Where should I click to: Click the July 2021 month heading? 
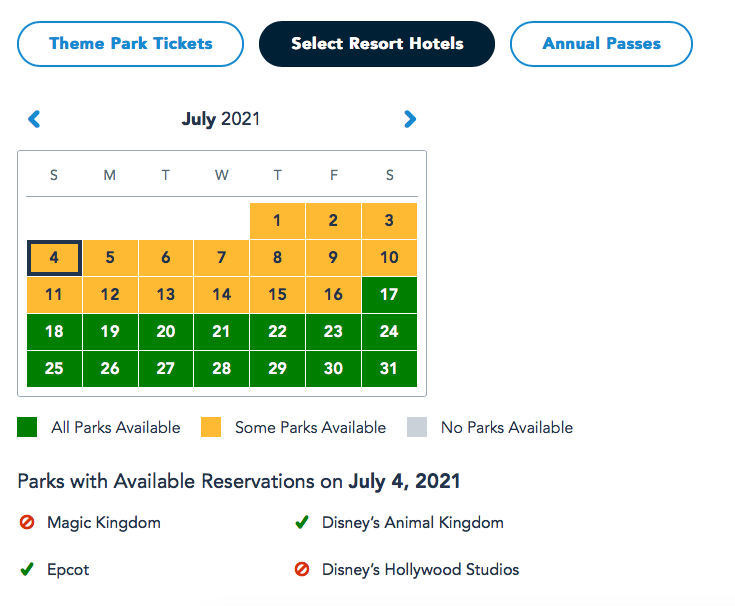click(221, 120)
